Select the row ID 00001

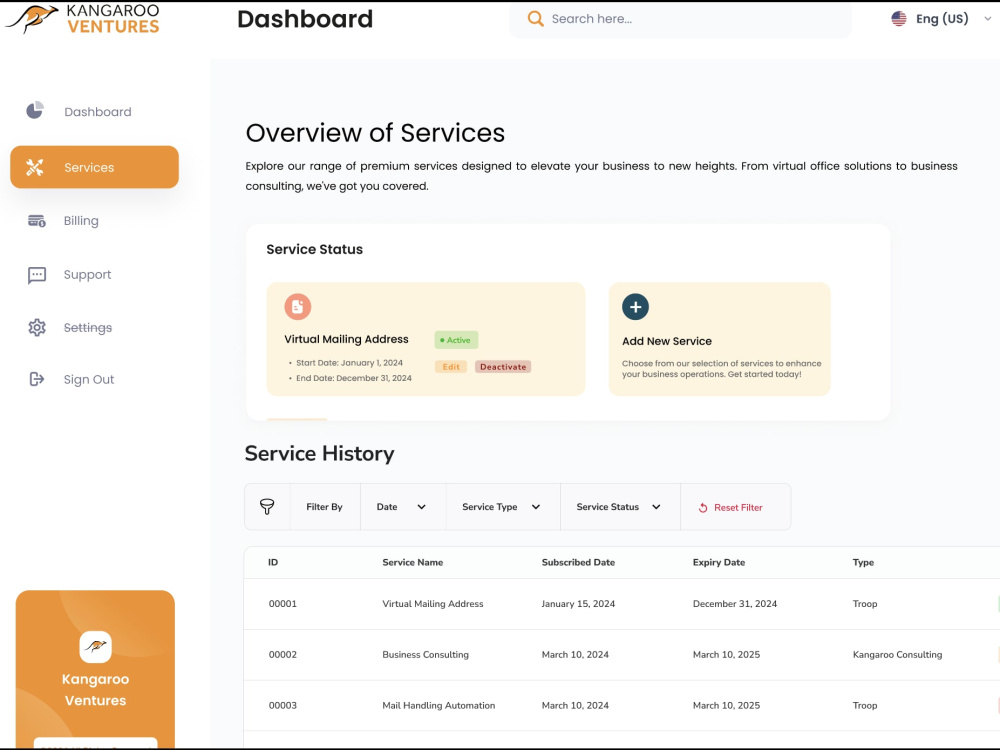[283, 604]
